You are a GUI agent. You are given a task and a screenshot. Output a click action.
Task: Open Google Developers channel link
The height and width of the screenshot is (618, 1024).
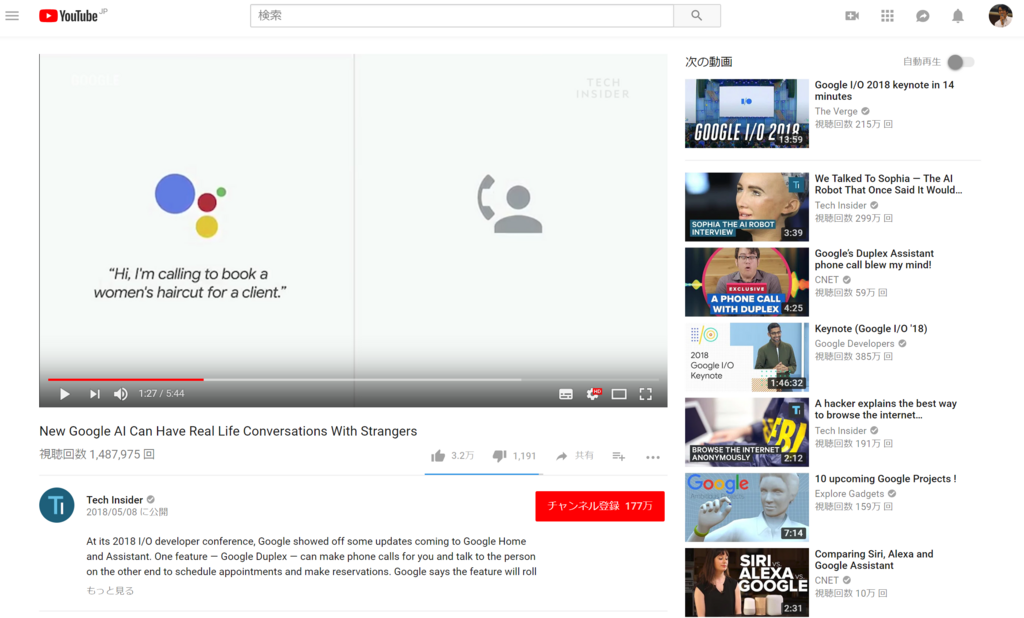pos(854,344)
